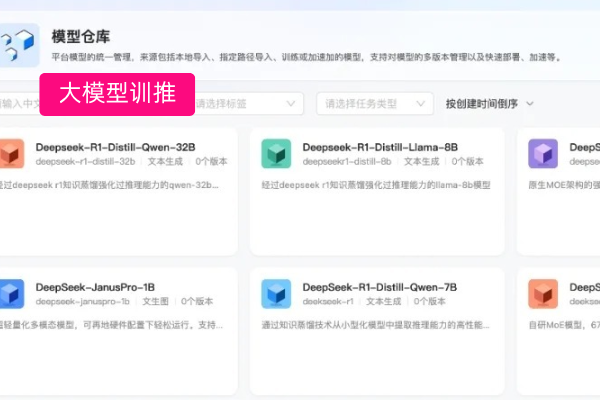The width and height of the screenshot is (600, 400).
Task: Click 0个版本 on the JanusPro-1B card
Action: click(x=197, y=302)
